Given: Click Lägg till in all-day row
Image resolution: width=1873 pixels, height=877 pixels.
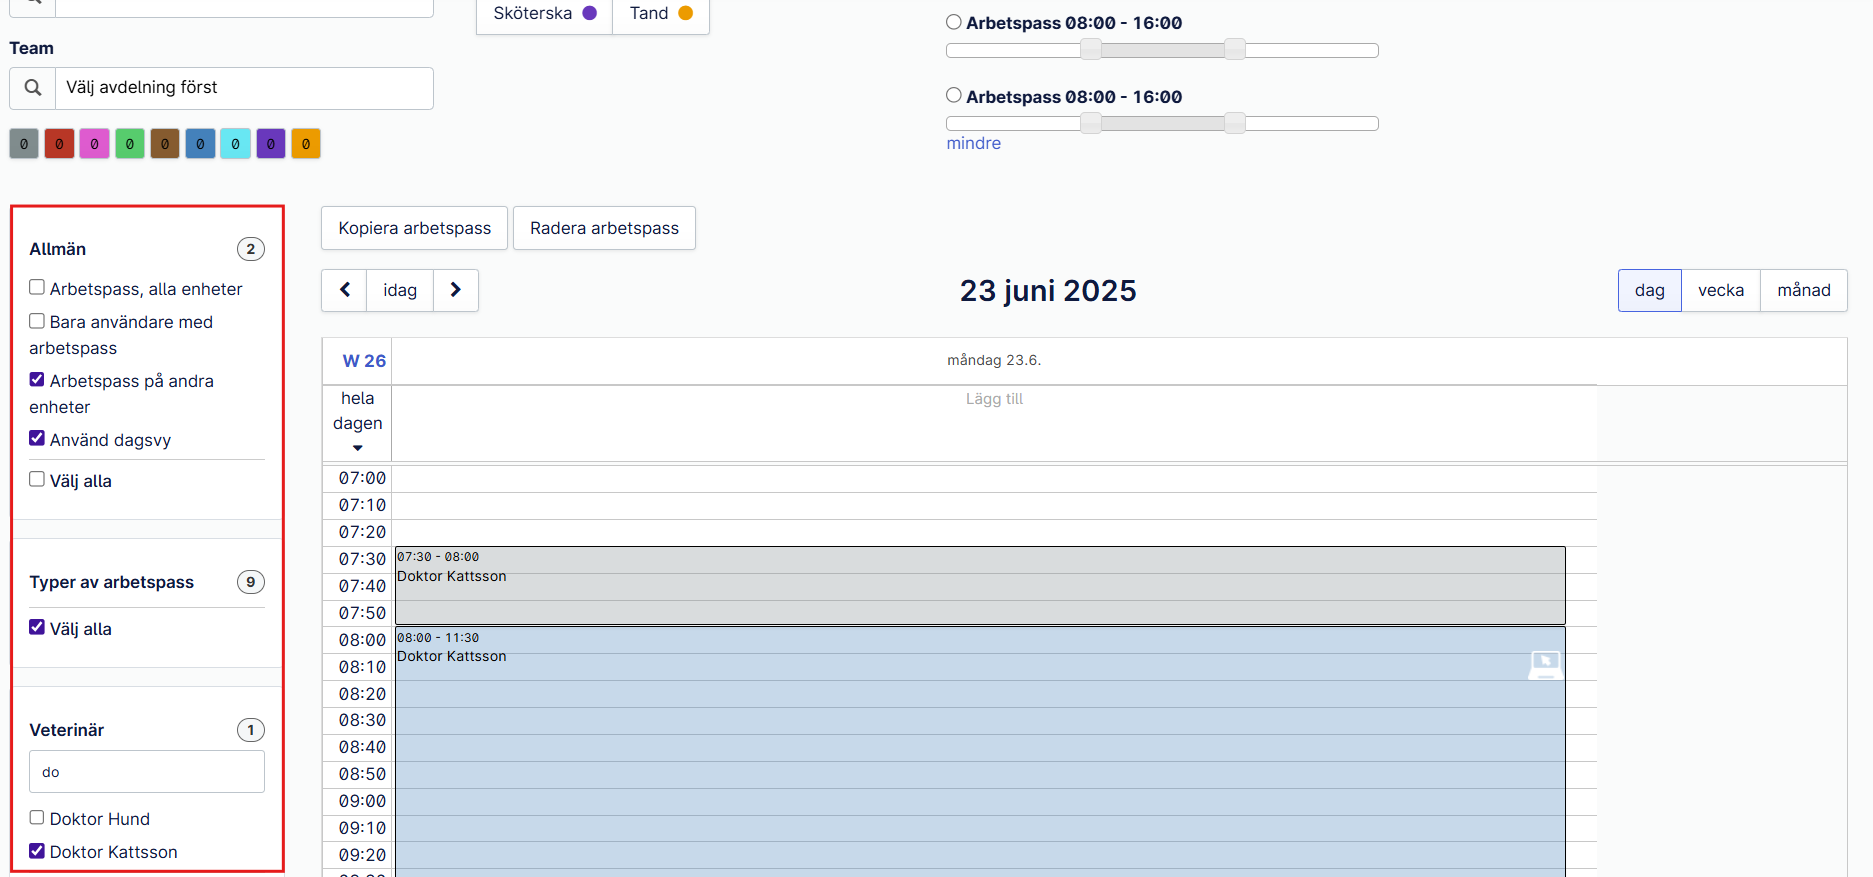Looking at the screenshot, I should (x=994, y=399).
